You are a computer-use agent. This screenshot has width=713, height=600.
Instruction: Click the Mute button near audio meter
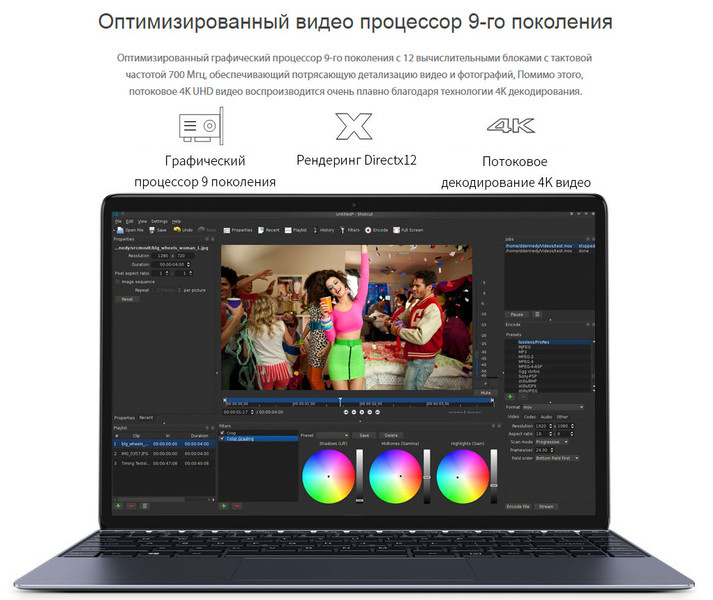coord(485,392)
